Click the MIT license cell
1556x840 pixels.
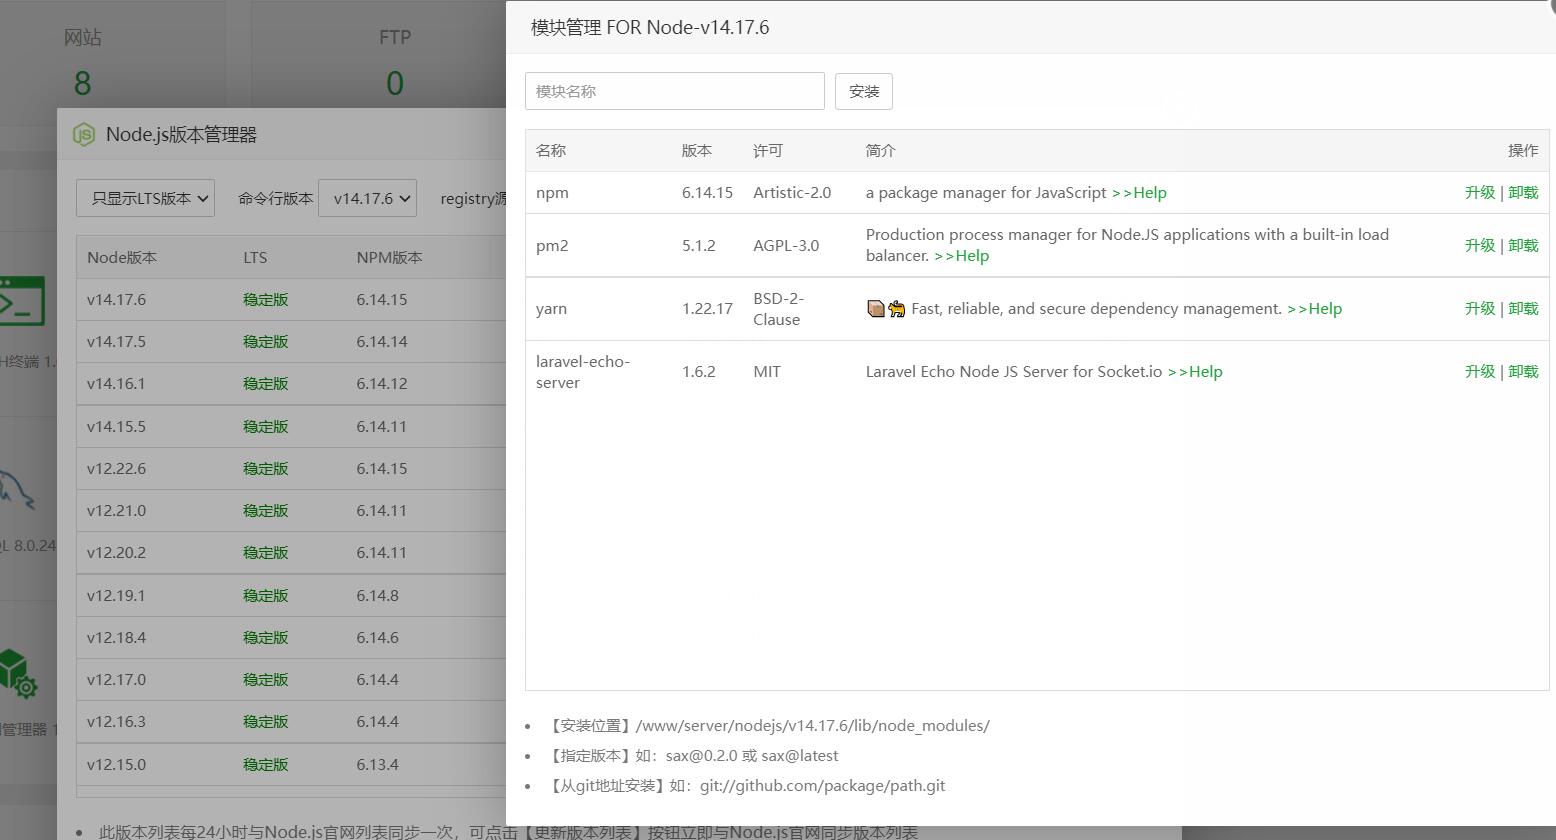click(767, 372)
